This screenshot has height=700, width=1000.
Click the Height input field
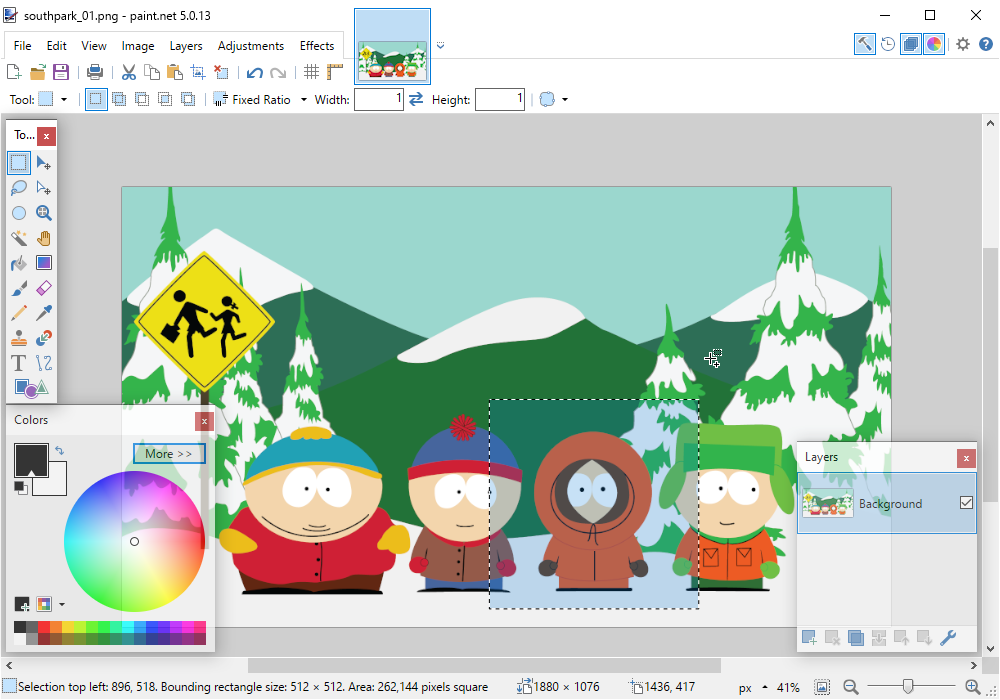[500, 99]
